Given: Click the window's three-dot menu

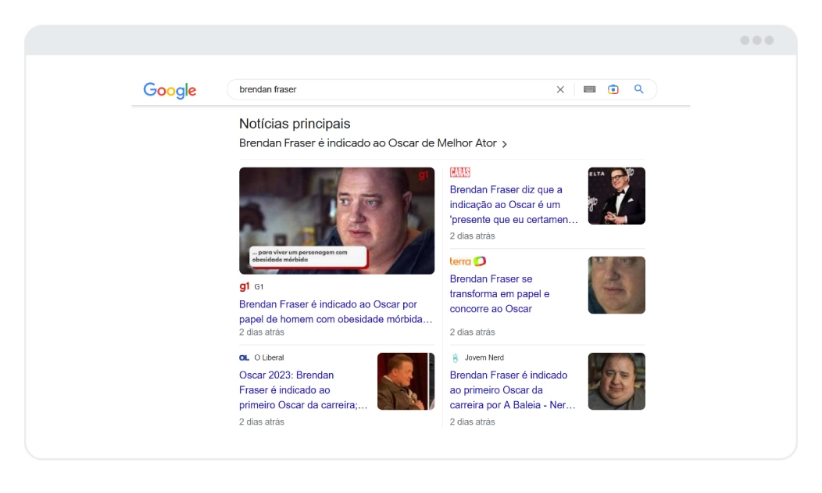Looking at the screenshot, I should tap(757, 40).
